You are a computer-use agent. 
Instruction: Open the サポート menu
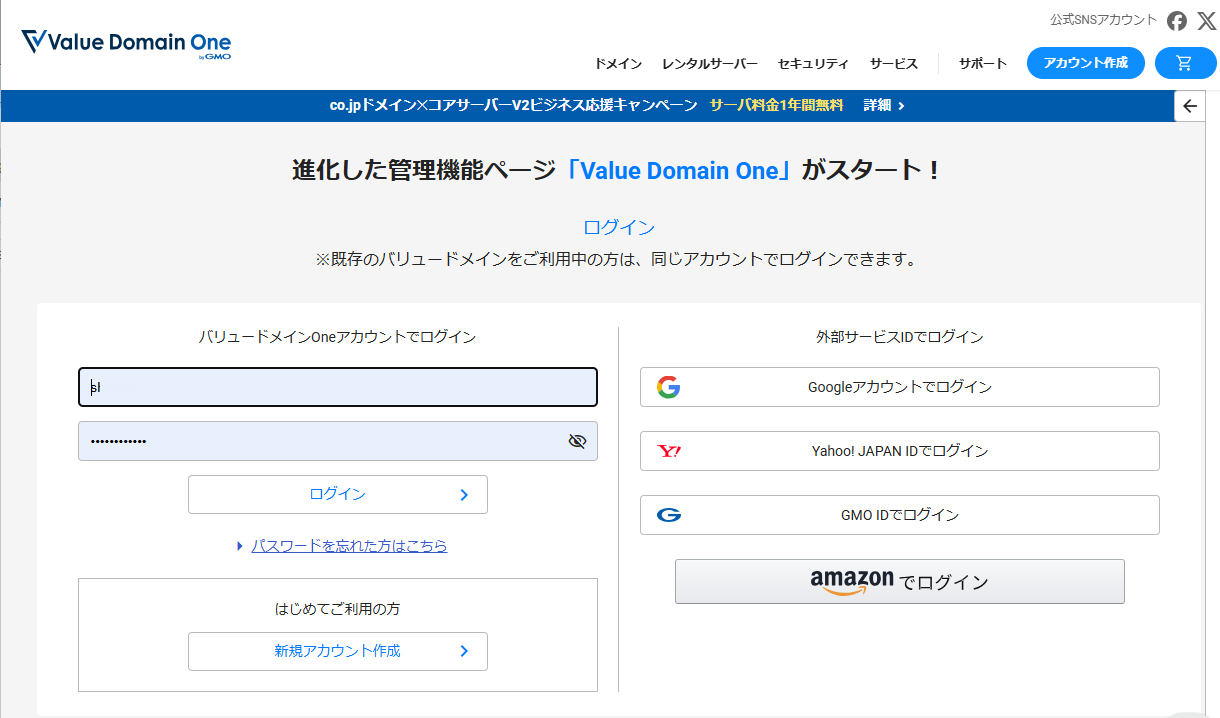[983, 63]
